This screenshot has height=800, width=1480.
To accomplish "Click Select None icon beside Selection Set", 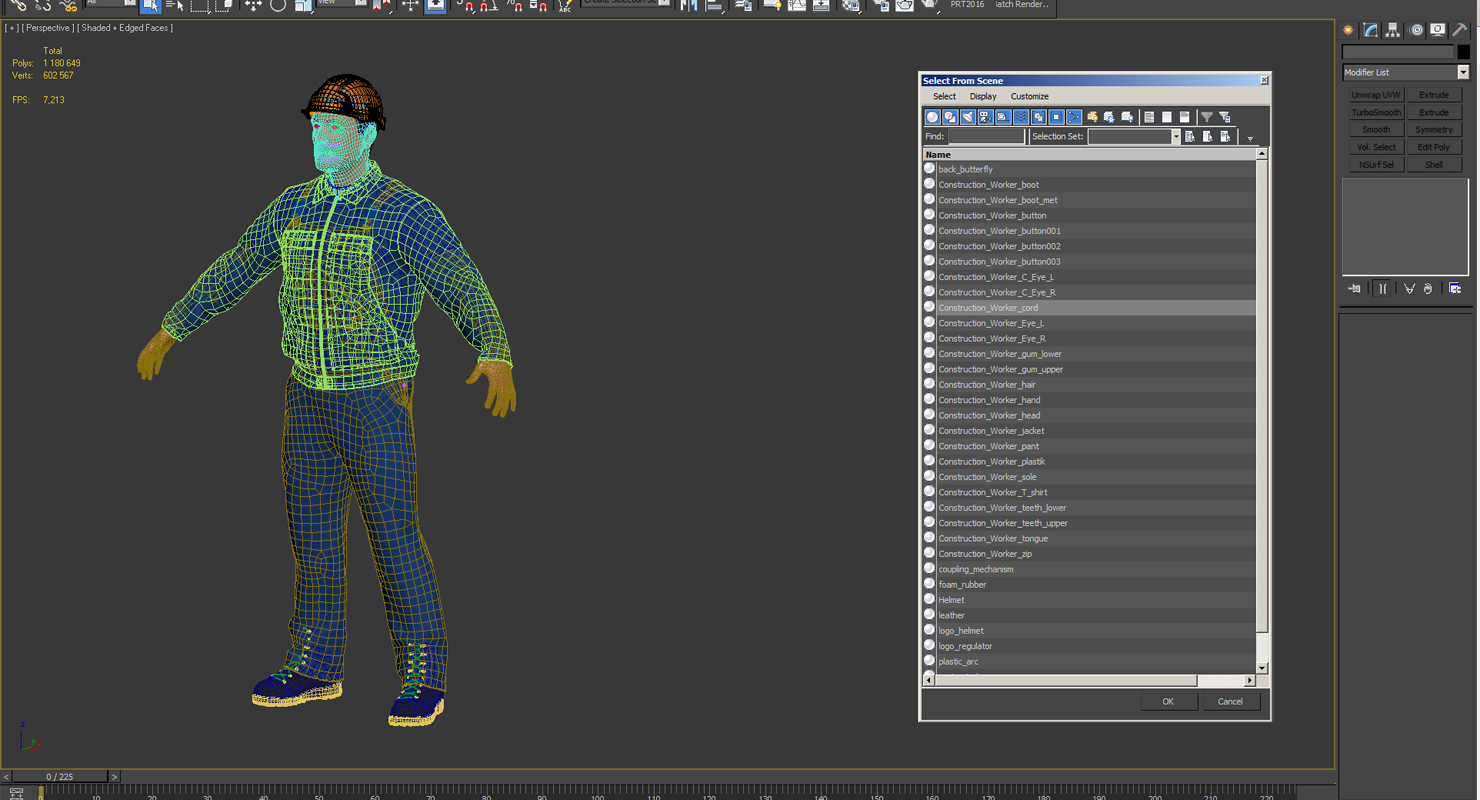I will tap(1208, 136).
